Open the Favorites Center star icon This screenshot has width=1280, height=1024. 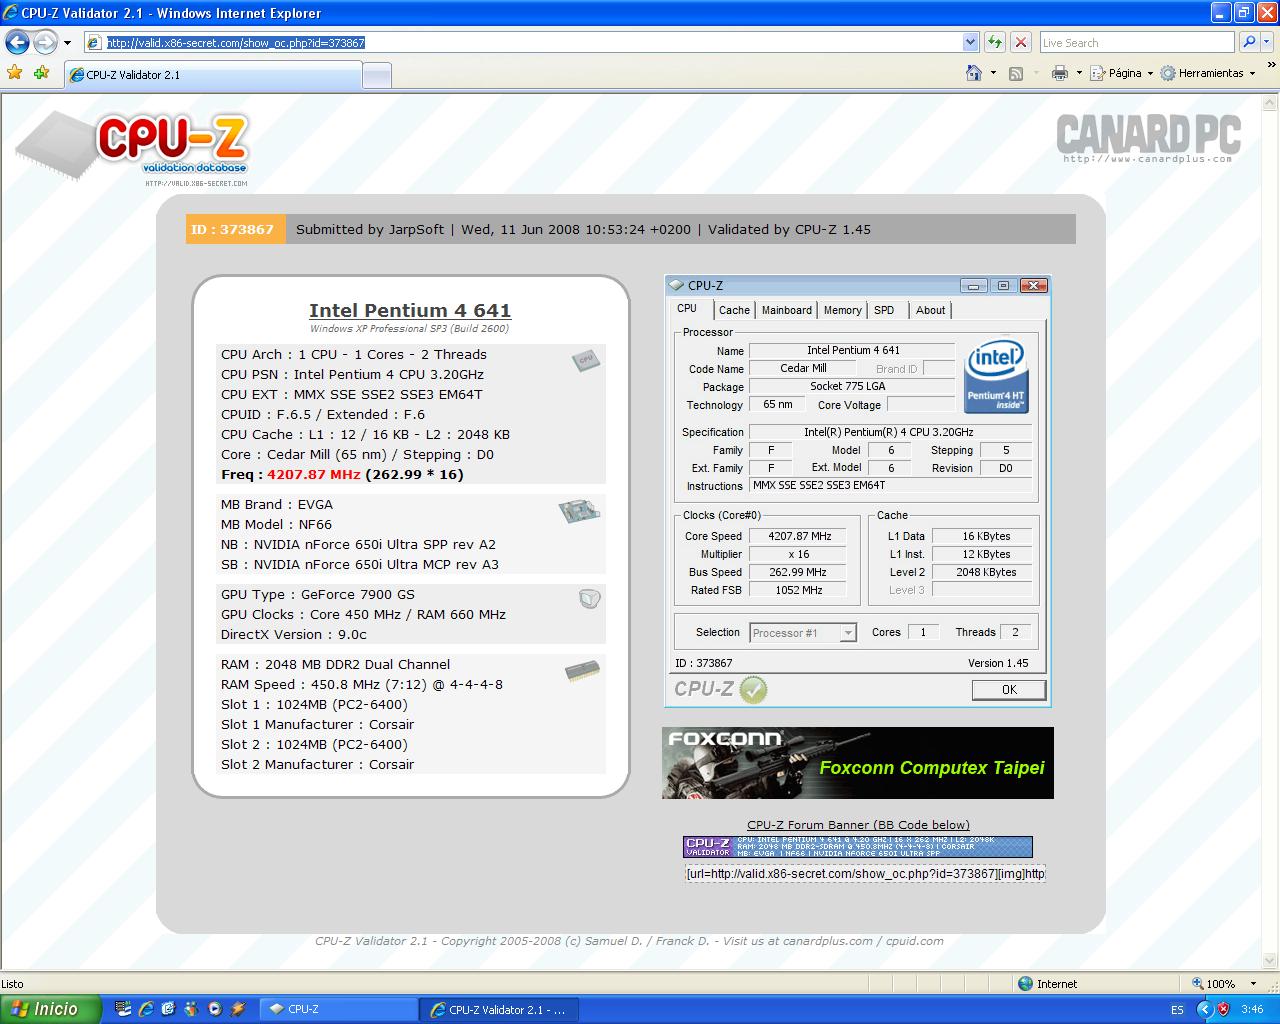pyautogui.click(x=15, y=73)
